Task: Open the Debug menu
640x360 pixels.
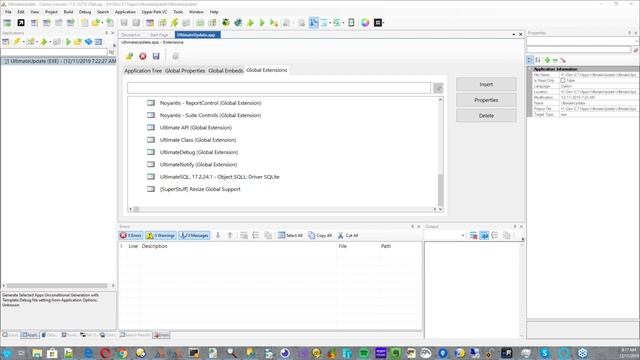Action: pos(85,12)
